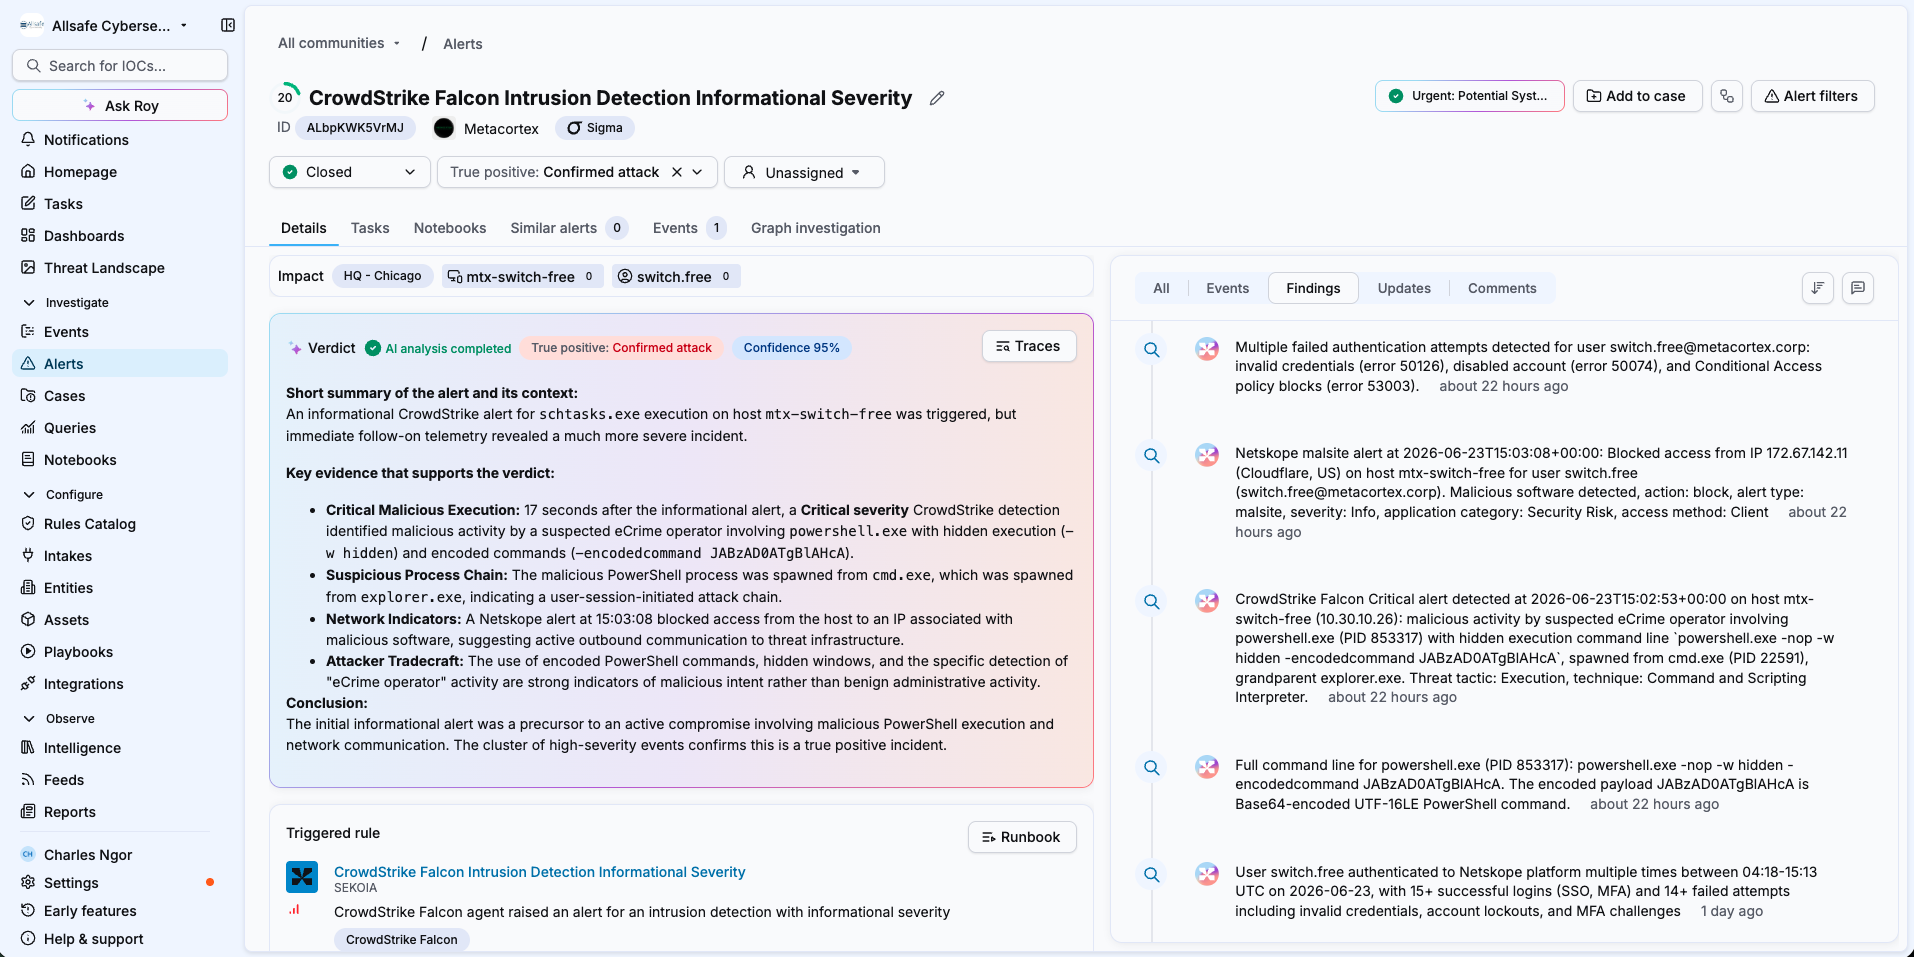
Task: Open the triggered rule CrowdStrike Falcon link
Action: [540, 872]
